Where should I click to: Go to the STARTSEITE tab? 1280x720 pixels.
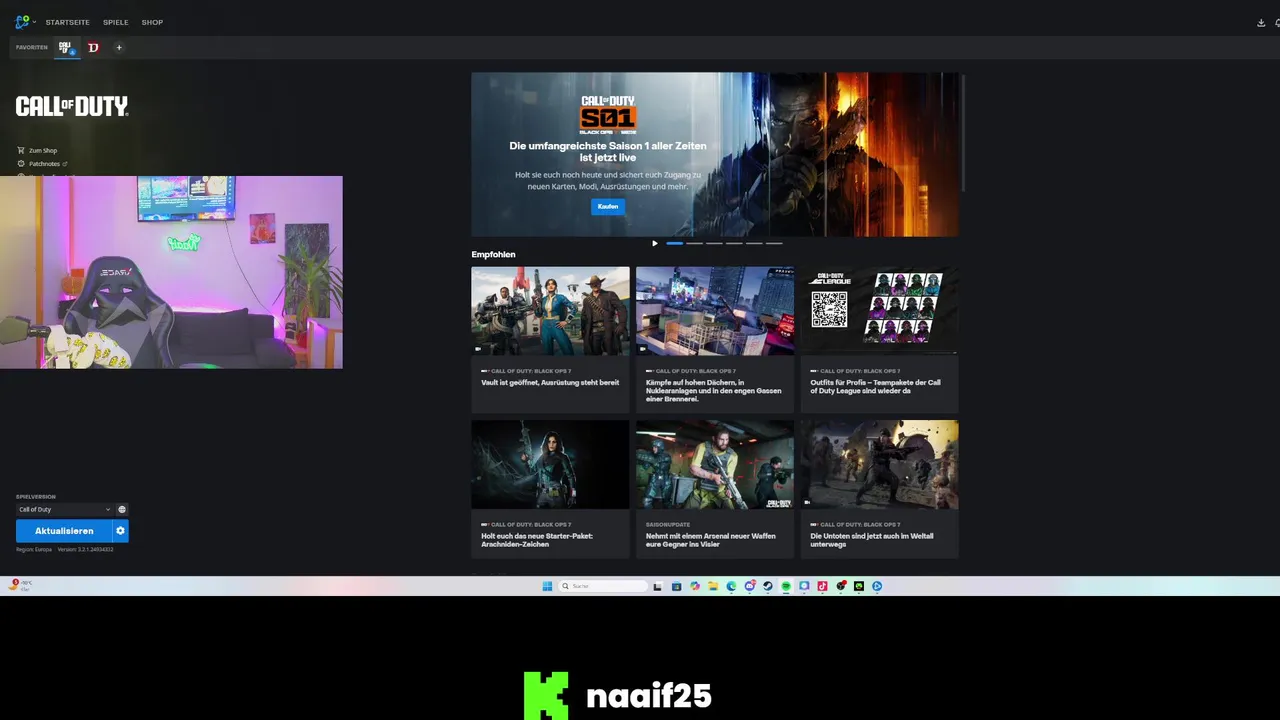67,22
